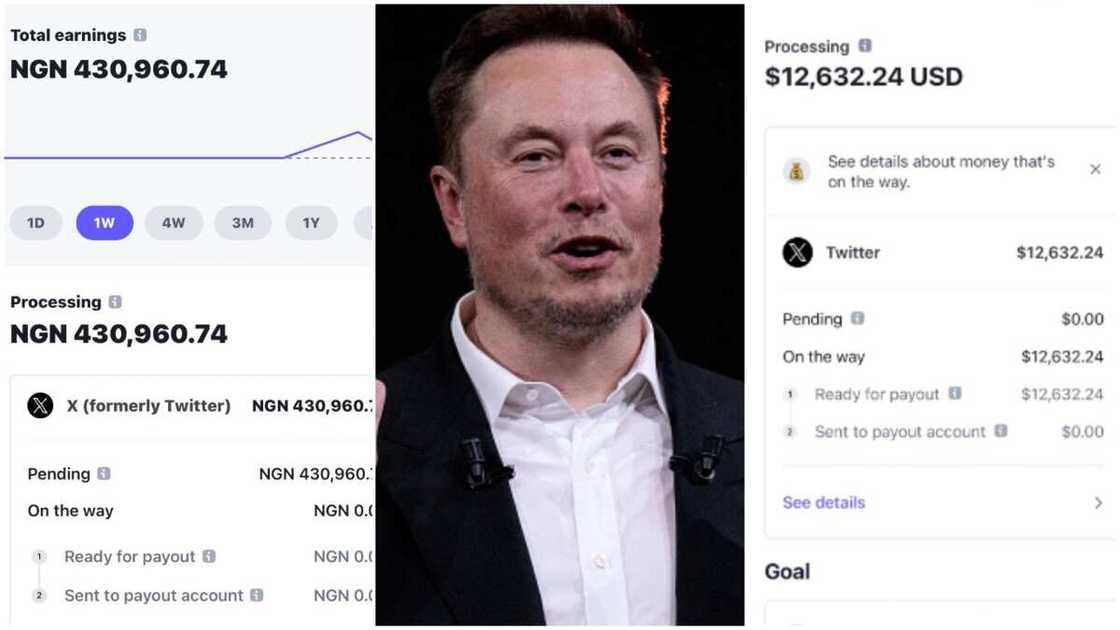Screen dimensions: 1120x630
Task: Select the 1W time range button
Action: coord(104,223)
